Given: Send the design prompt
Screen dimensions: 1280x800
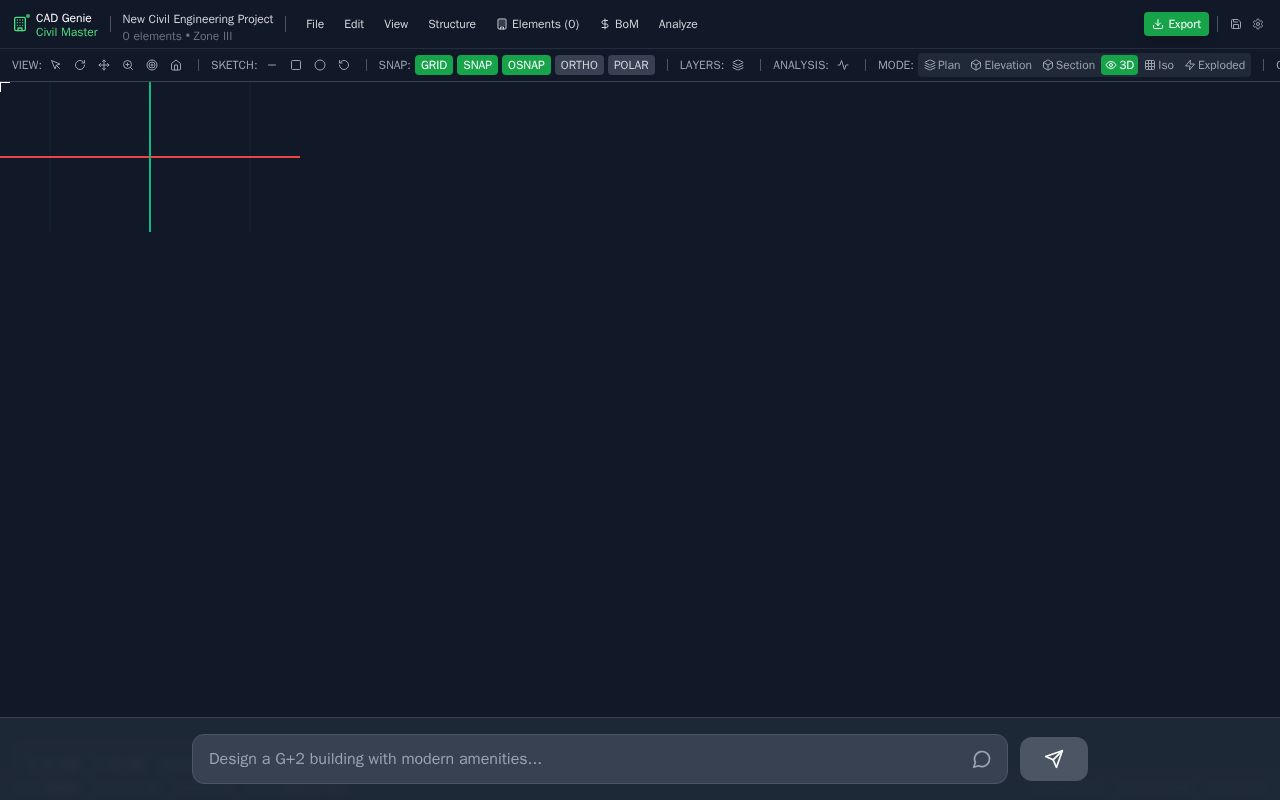Looking at the screenshot, I should click(x=1054, y=759).
